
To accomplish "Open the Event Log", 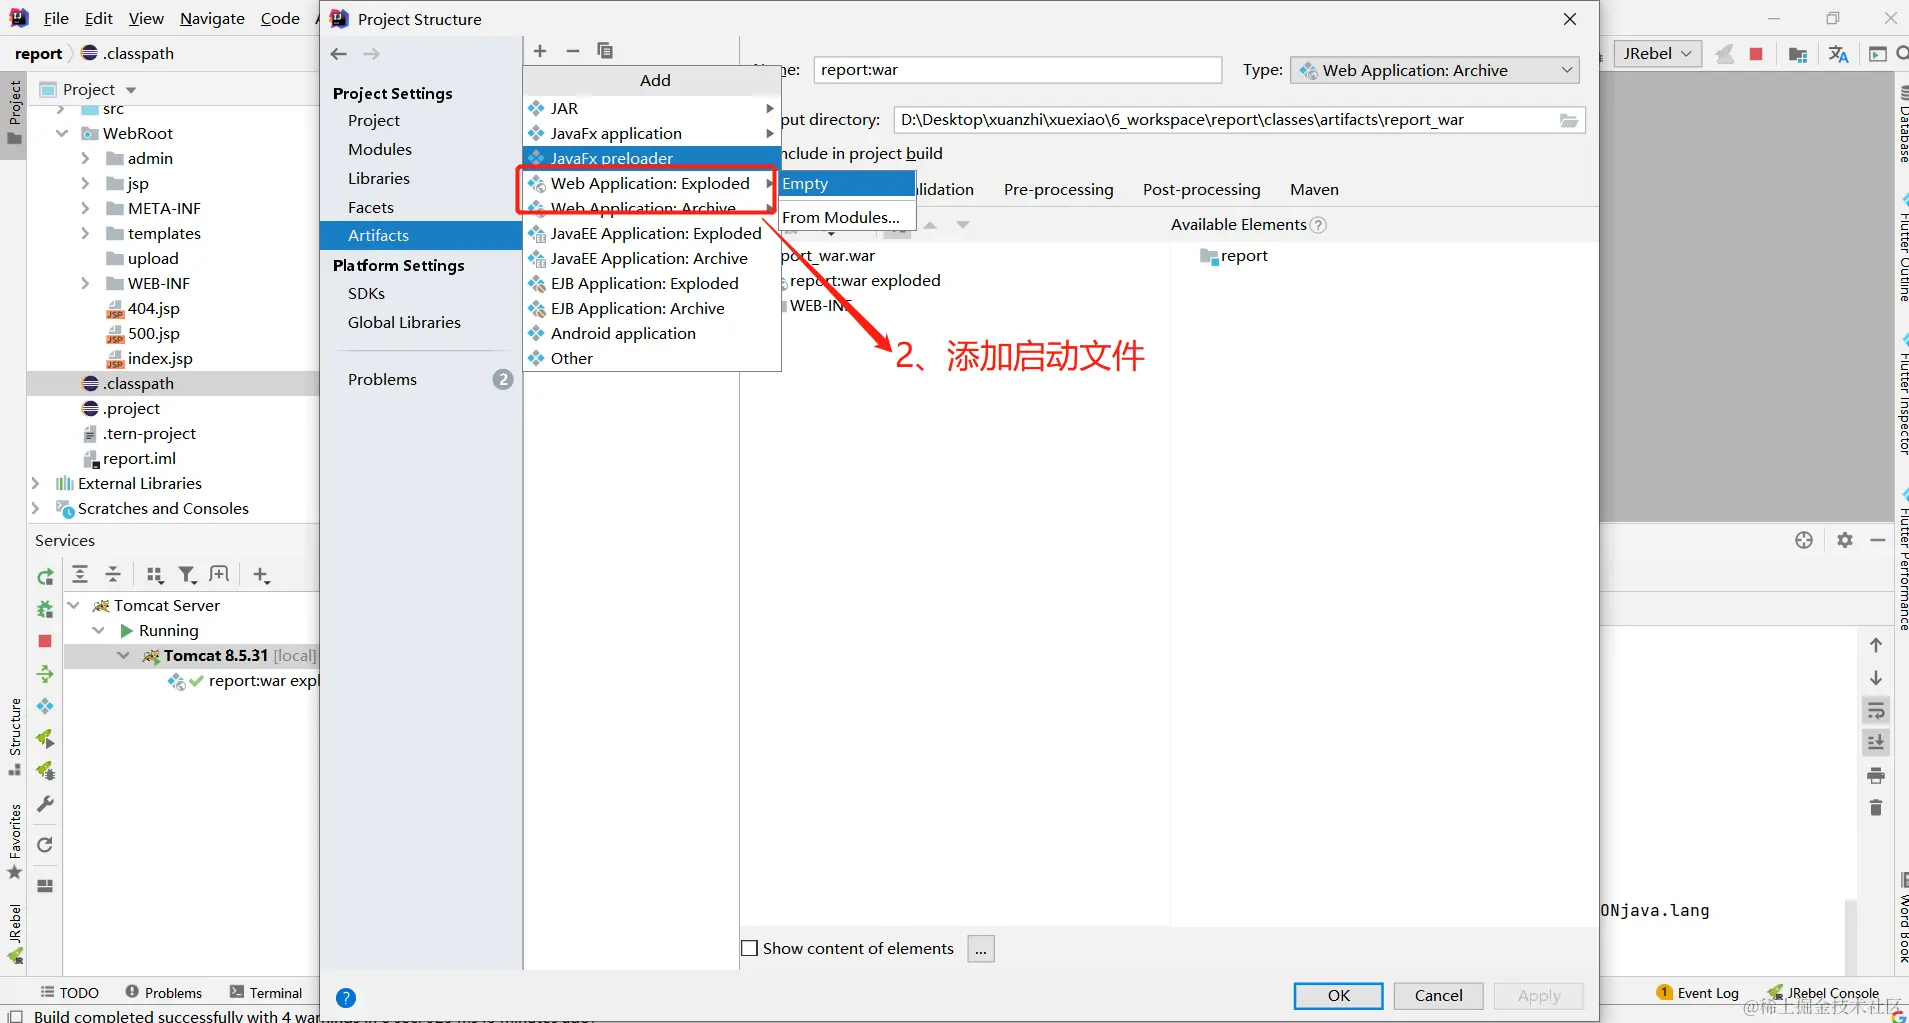I will [1698, 993].
